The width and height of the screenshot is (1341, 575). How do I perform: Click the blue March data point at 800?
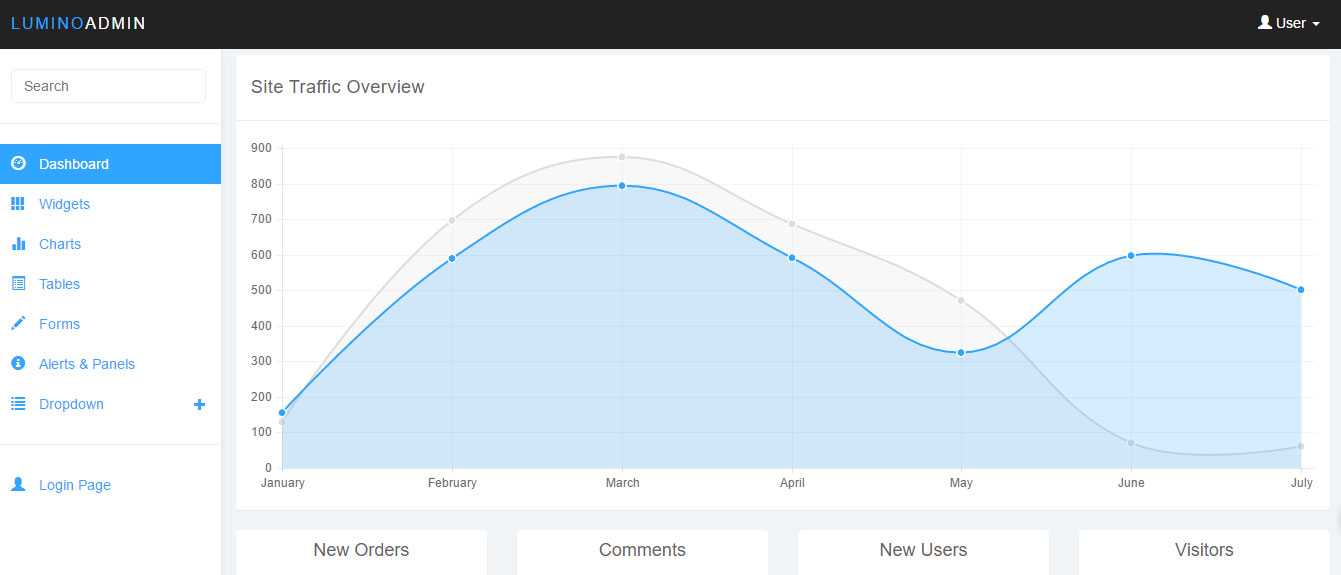[x=622, y=186]
